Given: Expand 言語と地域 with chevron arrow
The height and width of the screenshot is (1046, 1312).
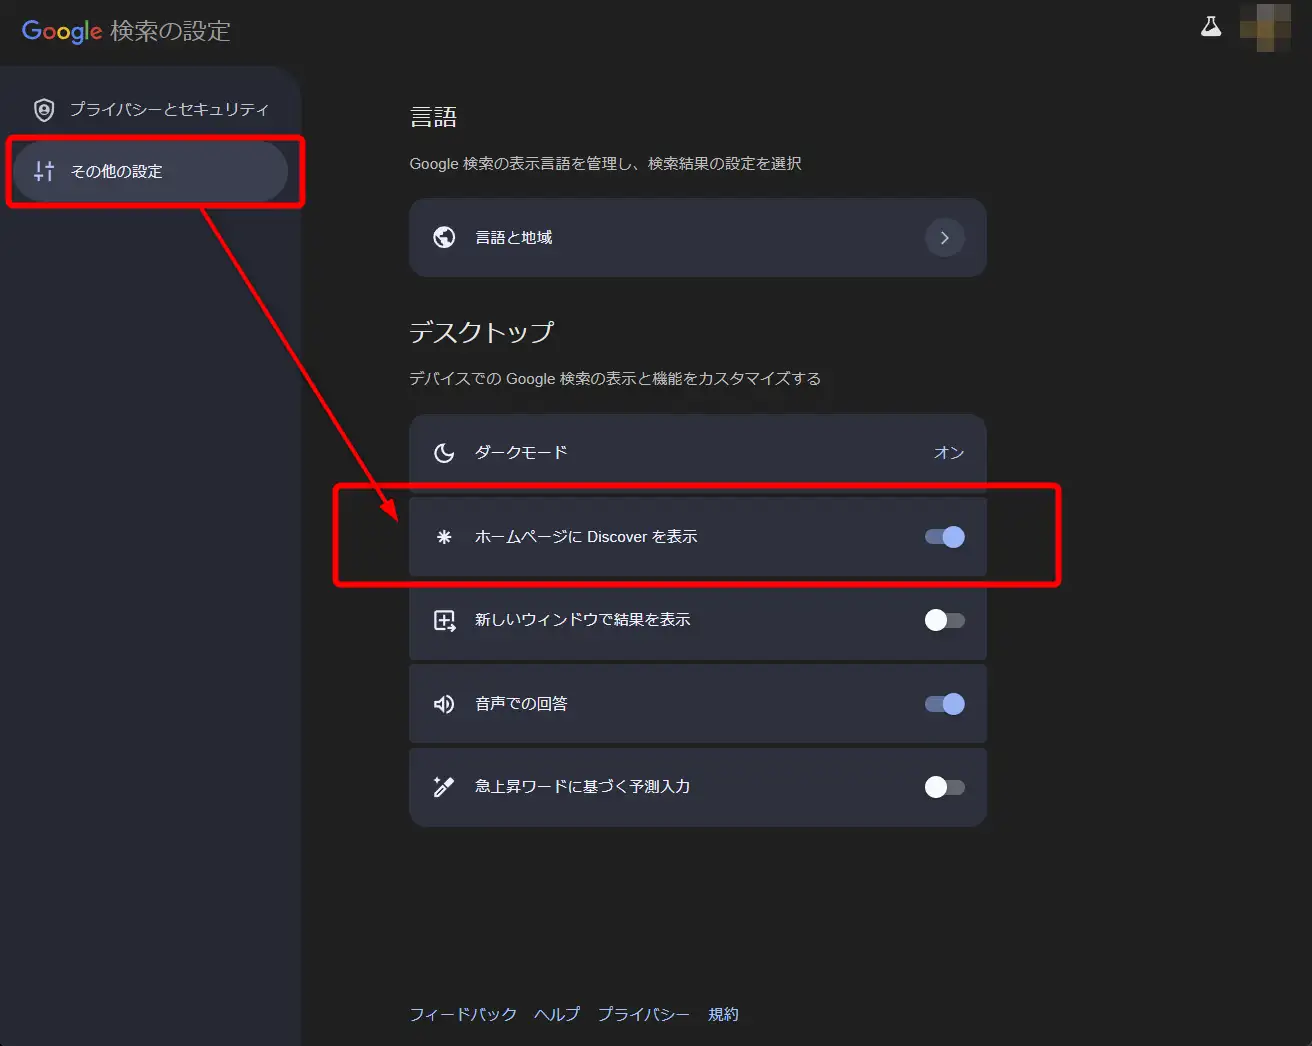Looking at the screenshot, I should click(944, 238).
